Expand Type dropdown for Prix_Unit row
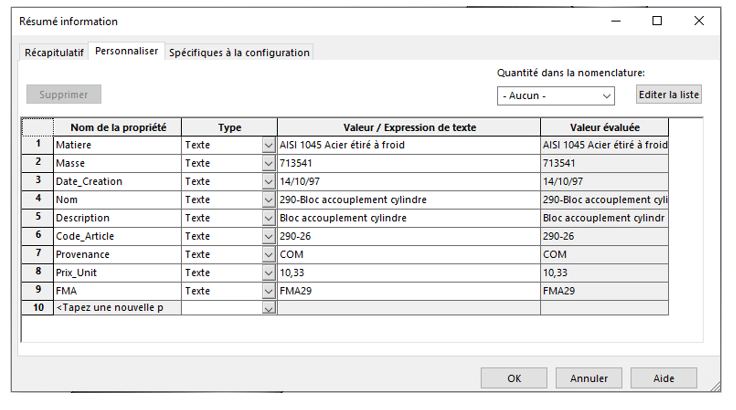The image size is (736, 410). (x=268, y=273)
